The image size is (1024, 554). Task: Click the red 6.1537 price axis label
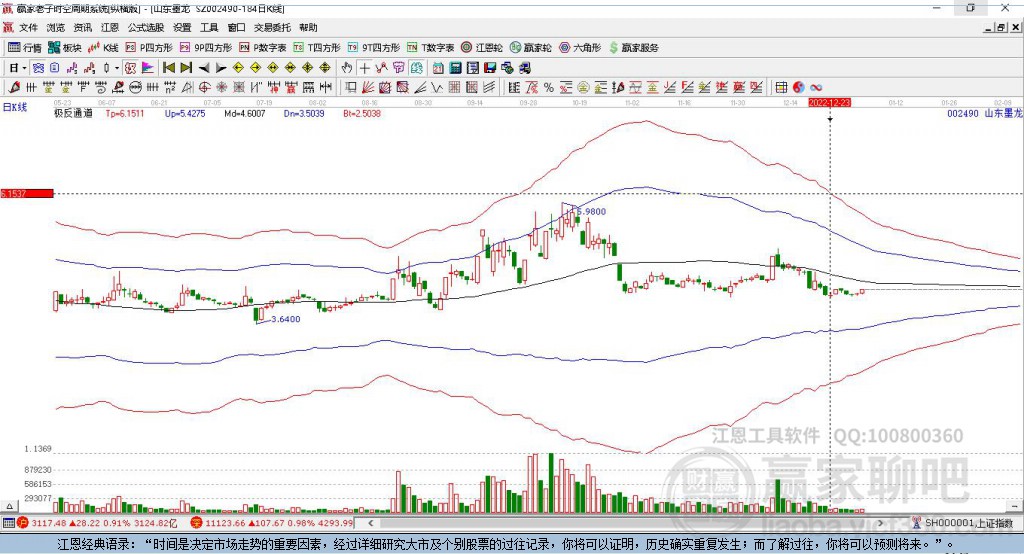(27, 193)
